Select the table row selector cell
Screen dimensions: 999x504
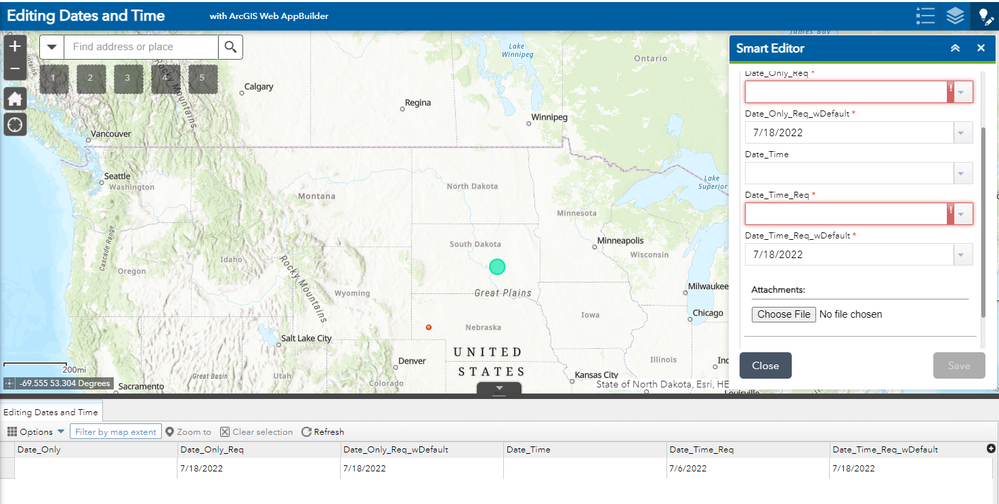pyautogui.click(x=7, y=468)
